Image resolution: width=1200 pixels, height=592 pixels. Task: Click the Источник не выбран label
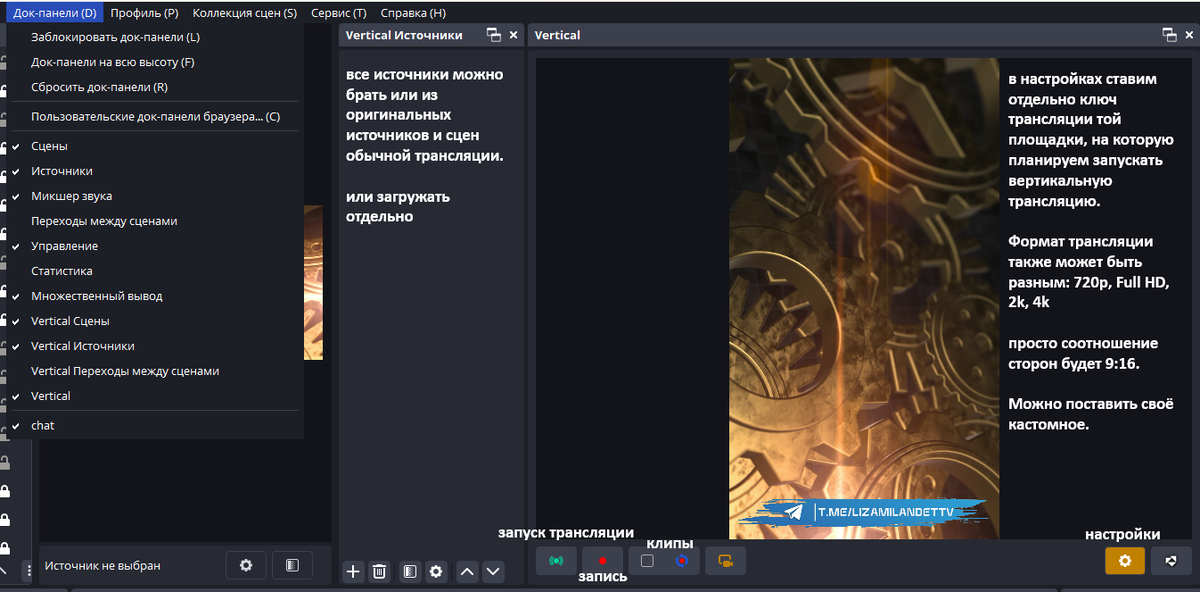pyautogui.click(x=102, y=566)
